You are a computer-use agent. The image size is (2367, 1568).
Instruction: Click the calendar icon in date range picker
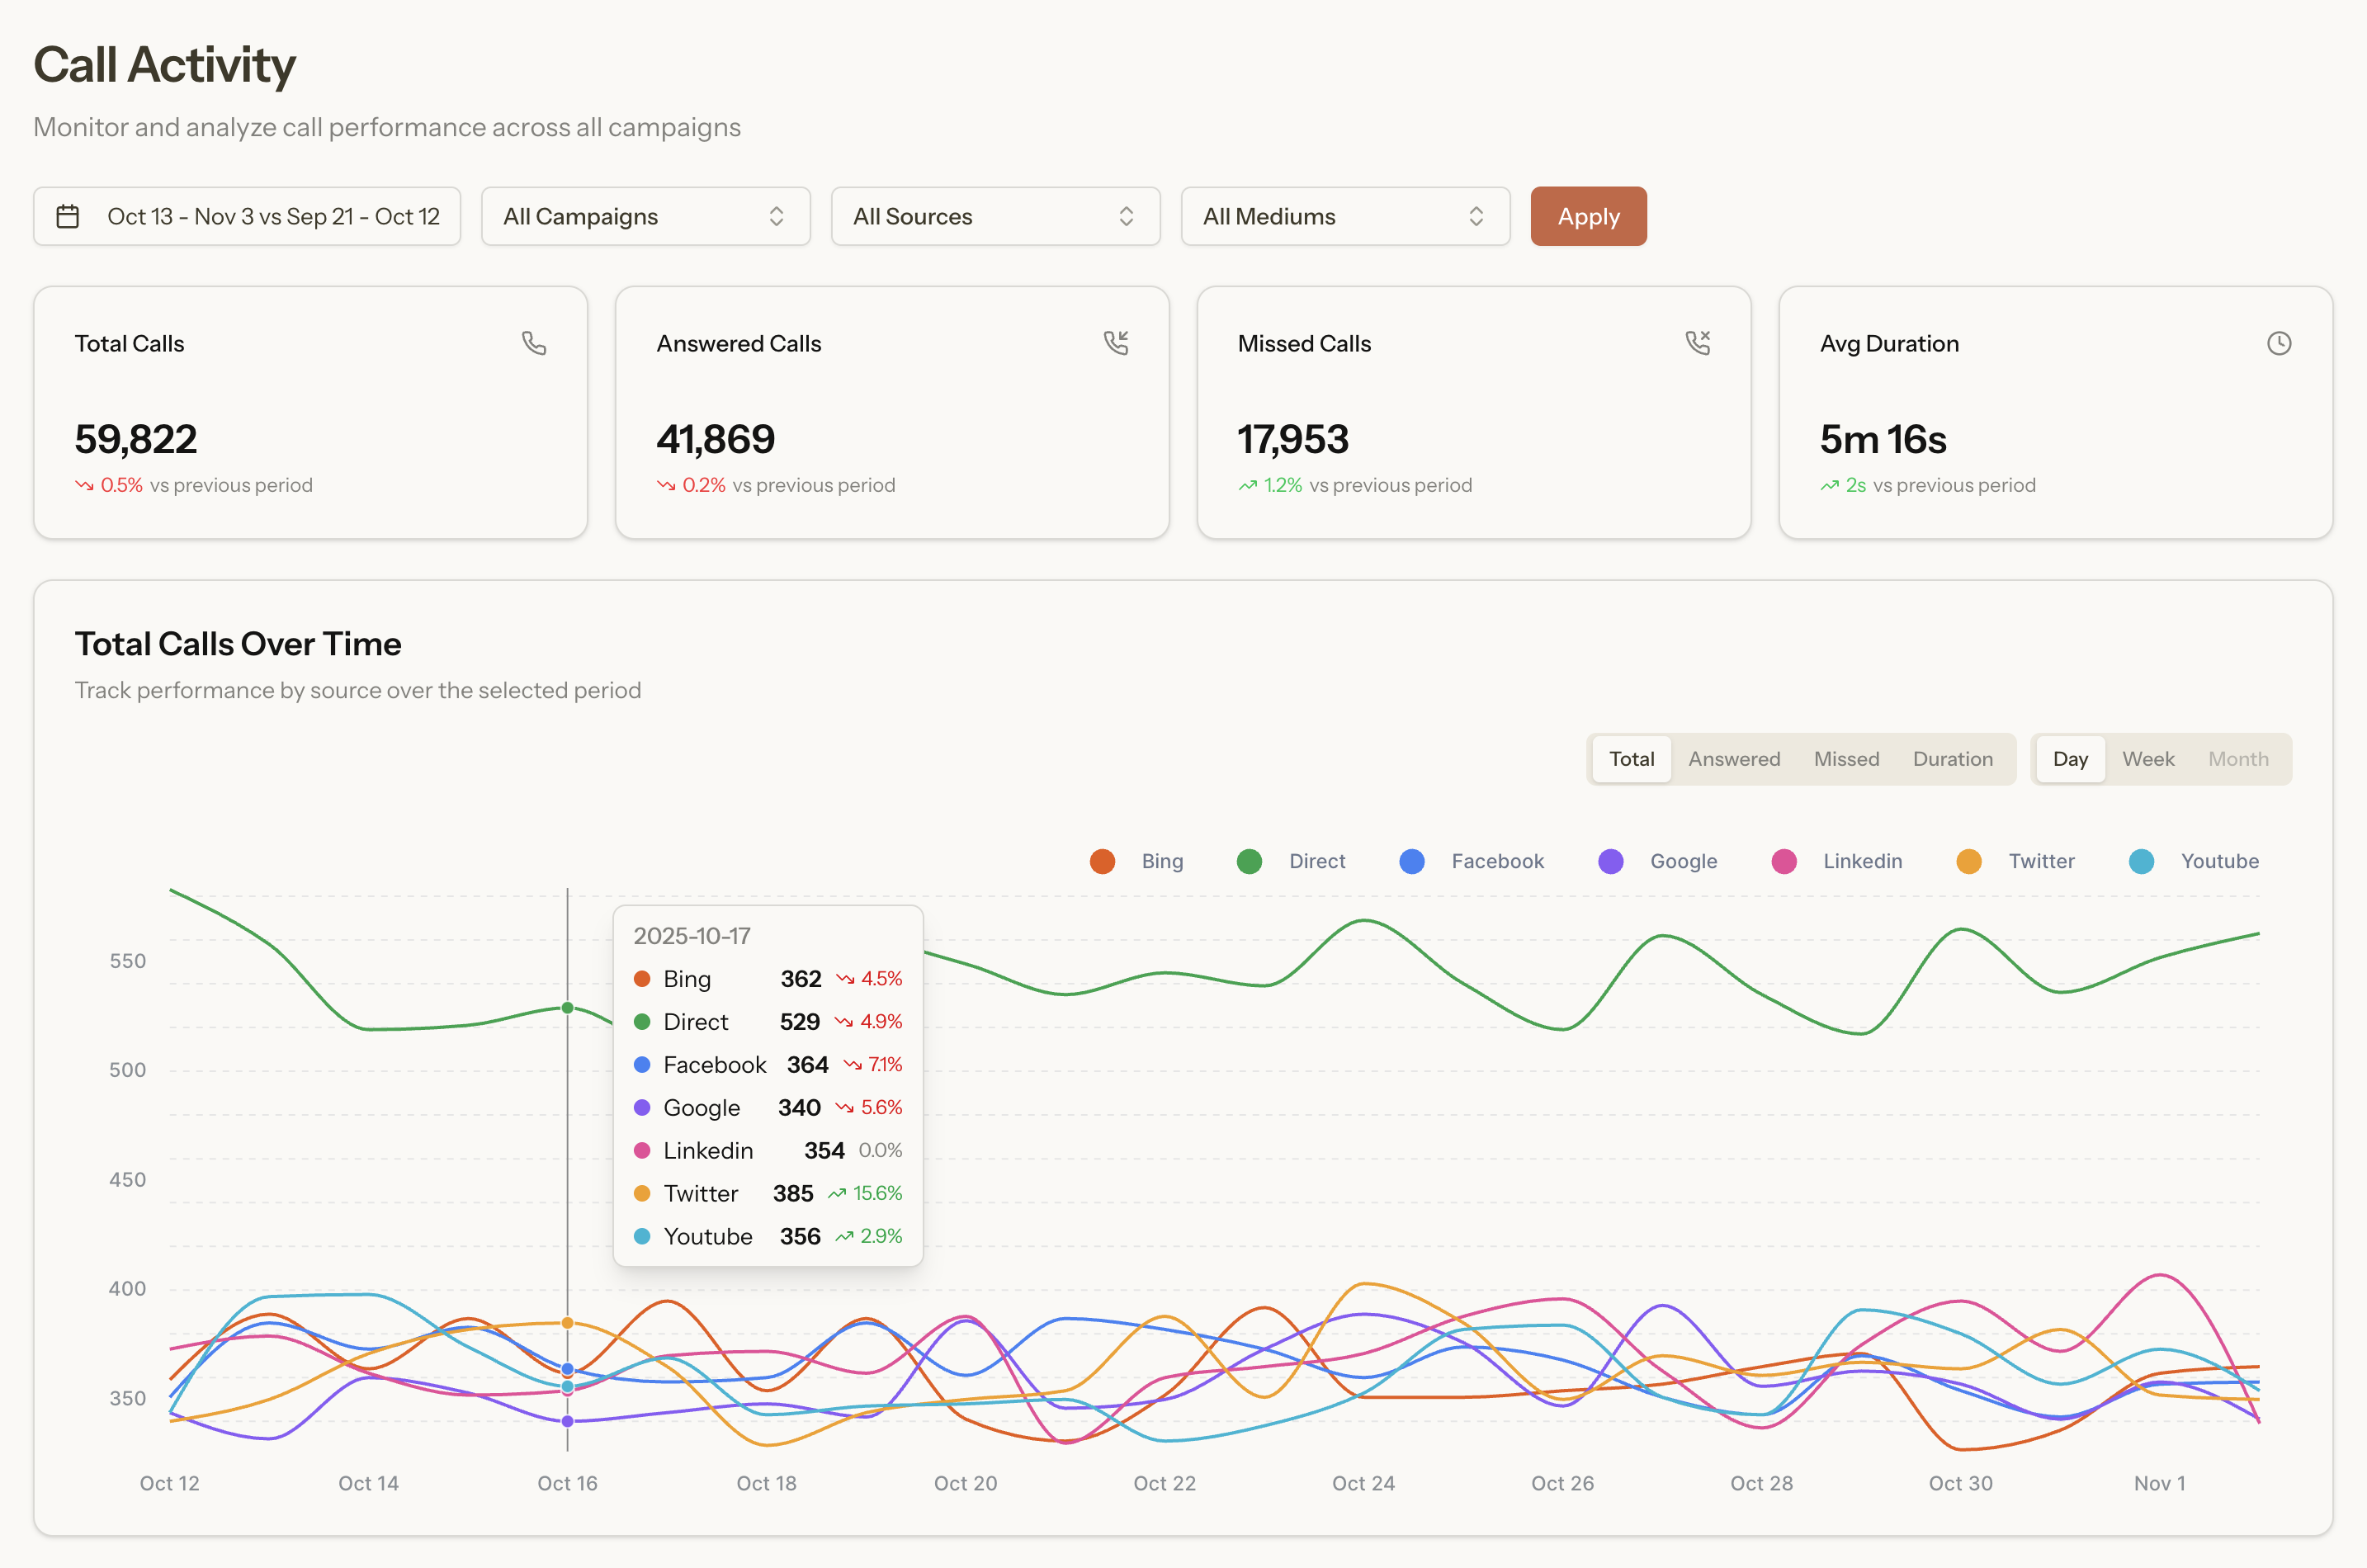[x=68, y=216]
